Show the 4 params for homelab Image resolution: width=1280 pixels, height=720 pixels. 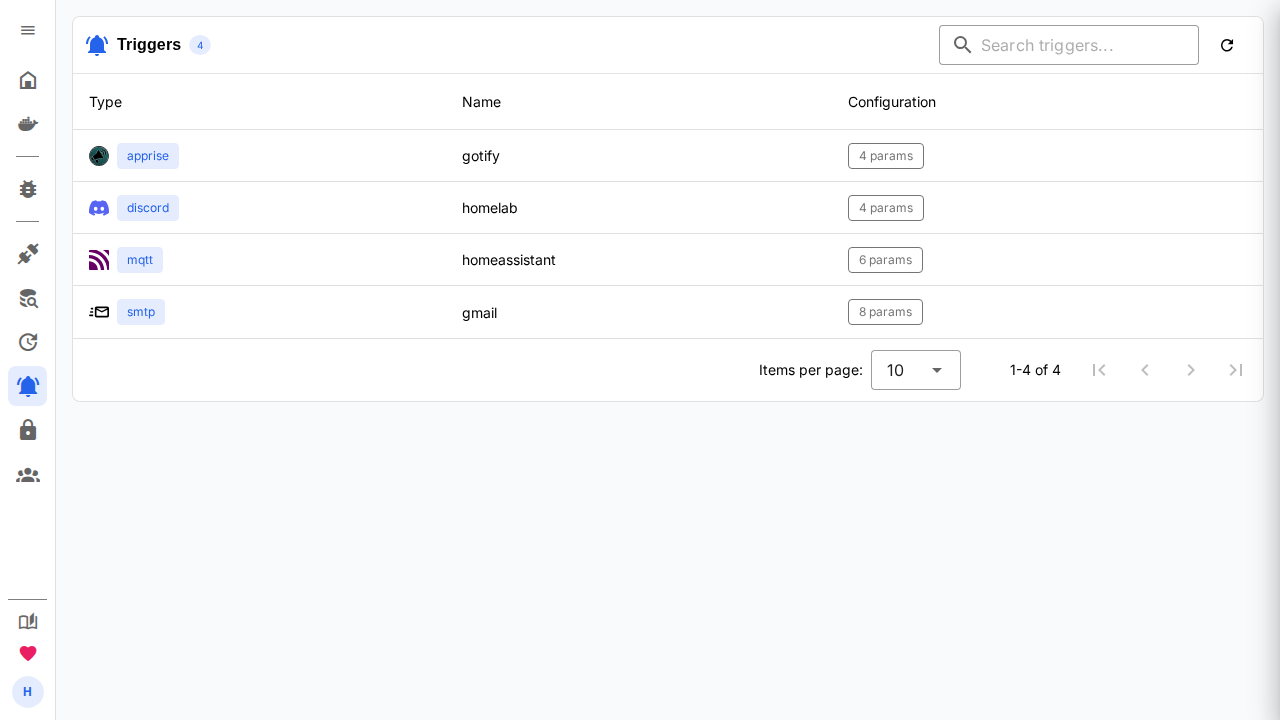(x=886, y=208)
